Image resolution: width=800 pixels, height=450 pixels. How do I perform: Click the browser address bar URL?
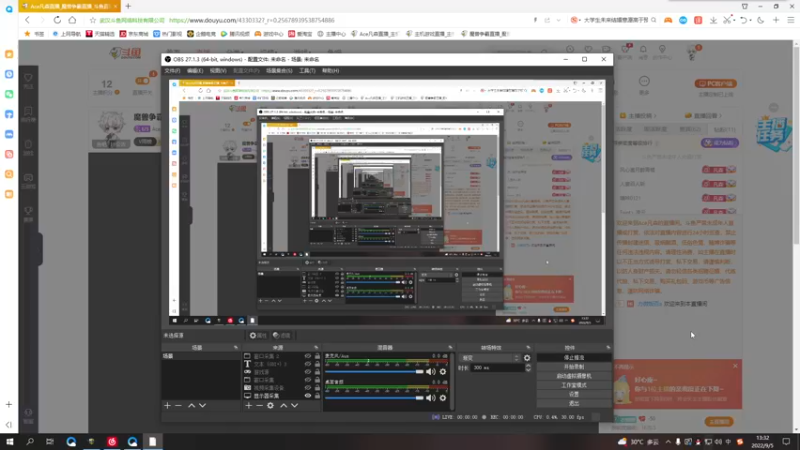click(x=252, y=20)
